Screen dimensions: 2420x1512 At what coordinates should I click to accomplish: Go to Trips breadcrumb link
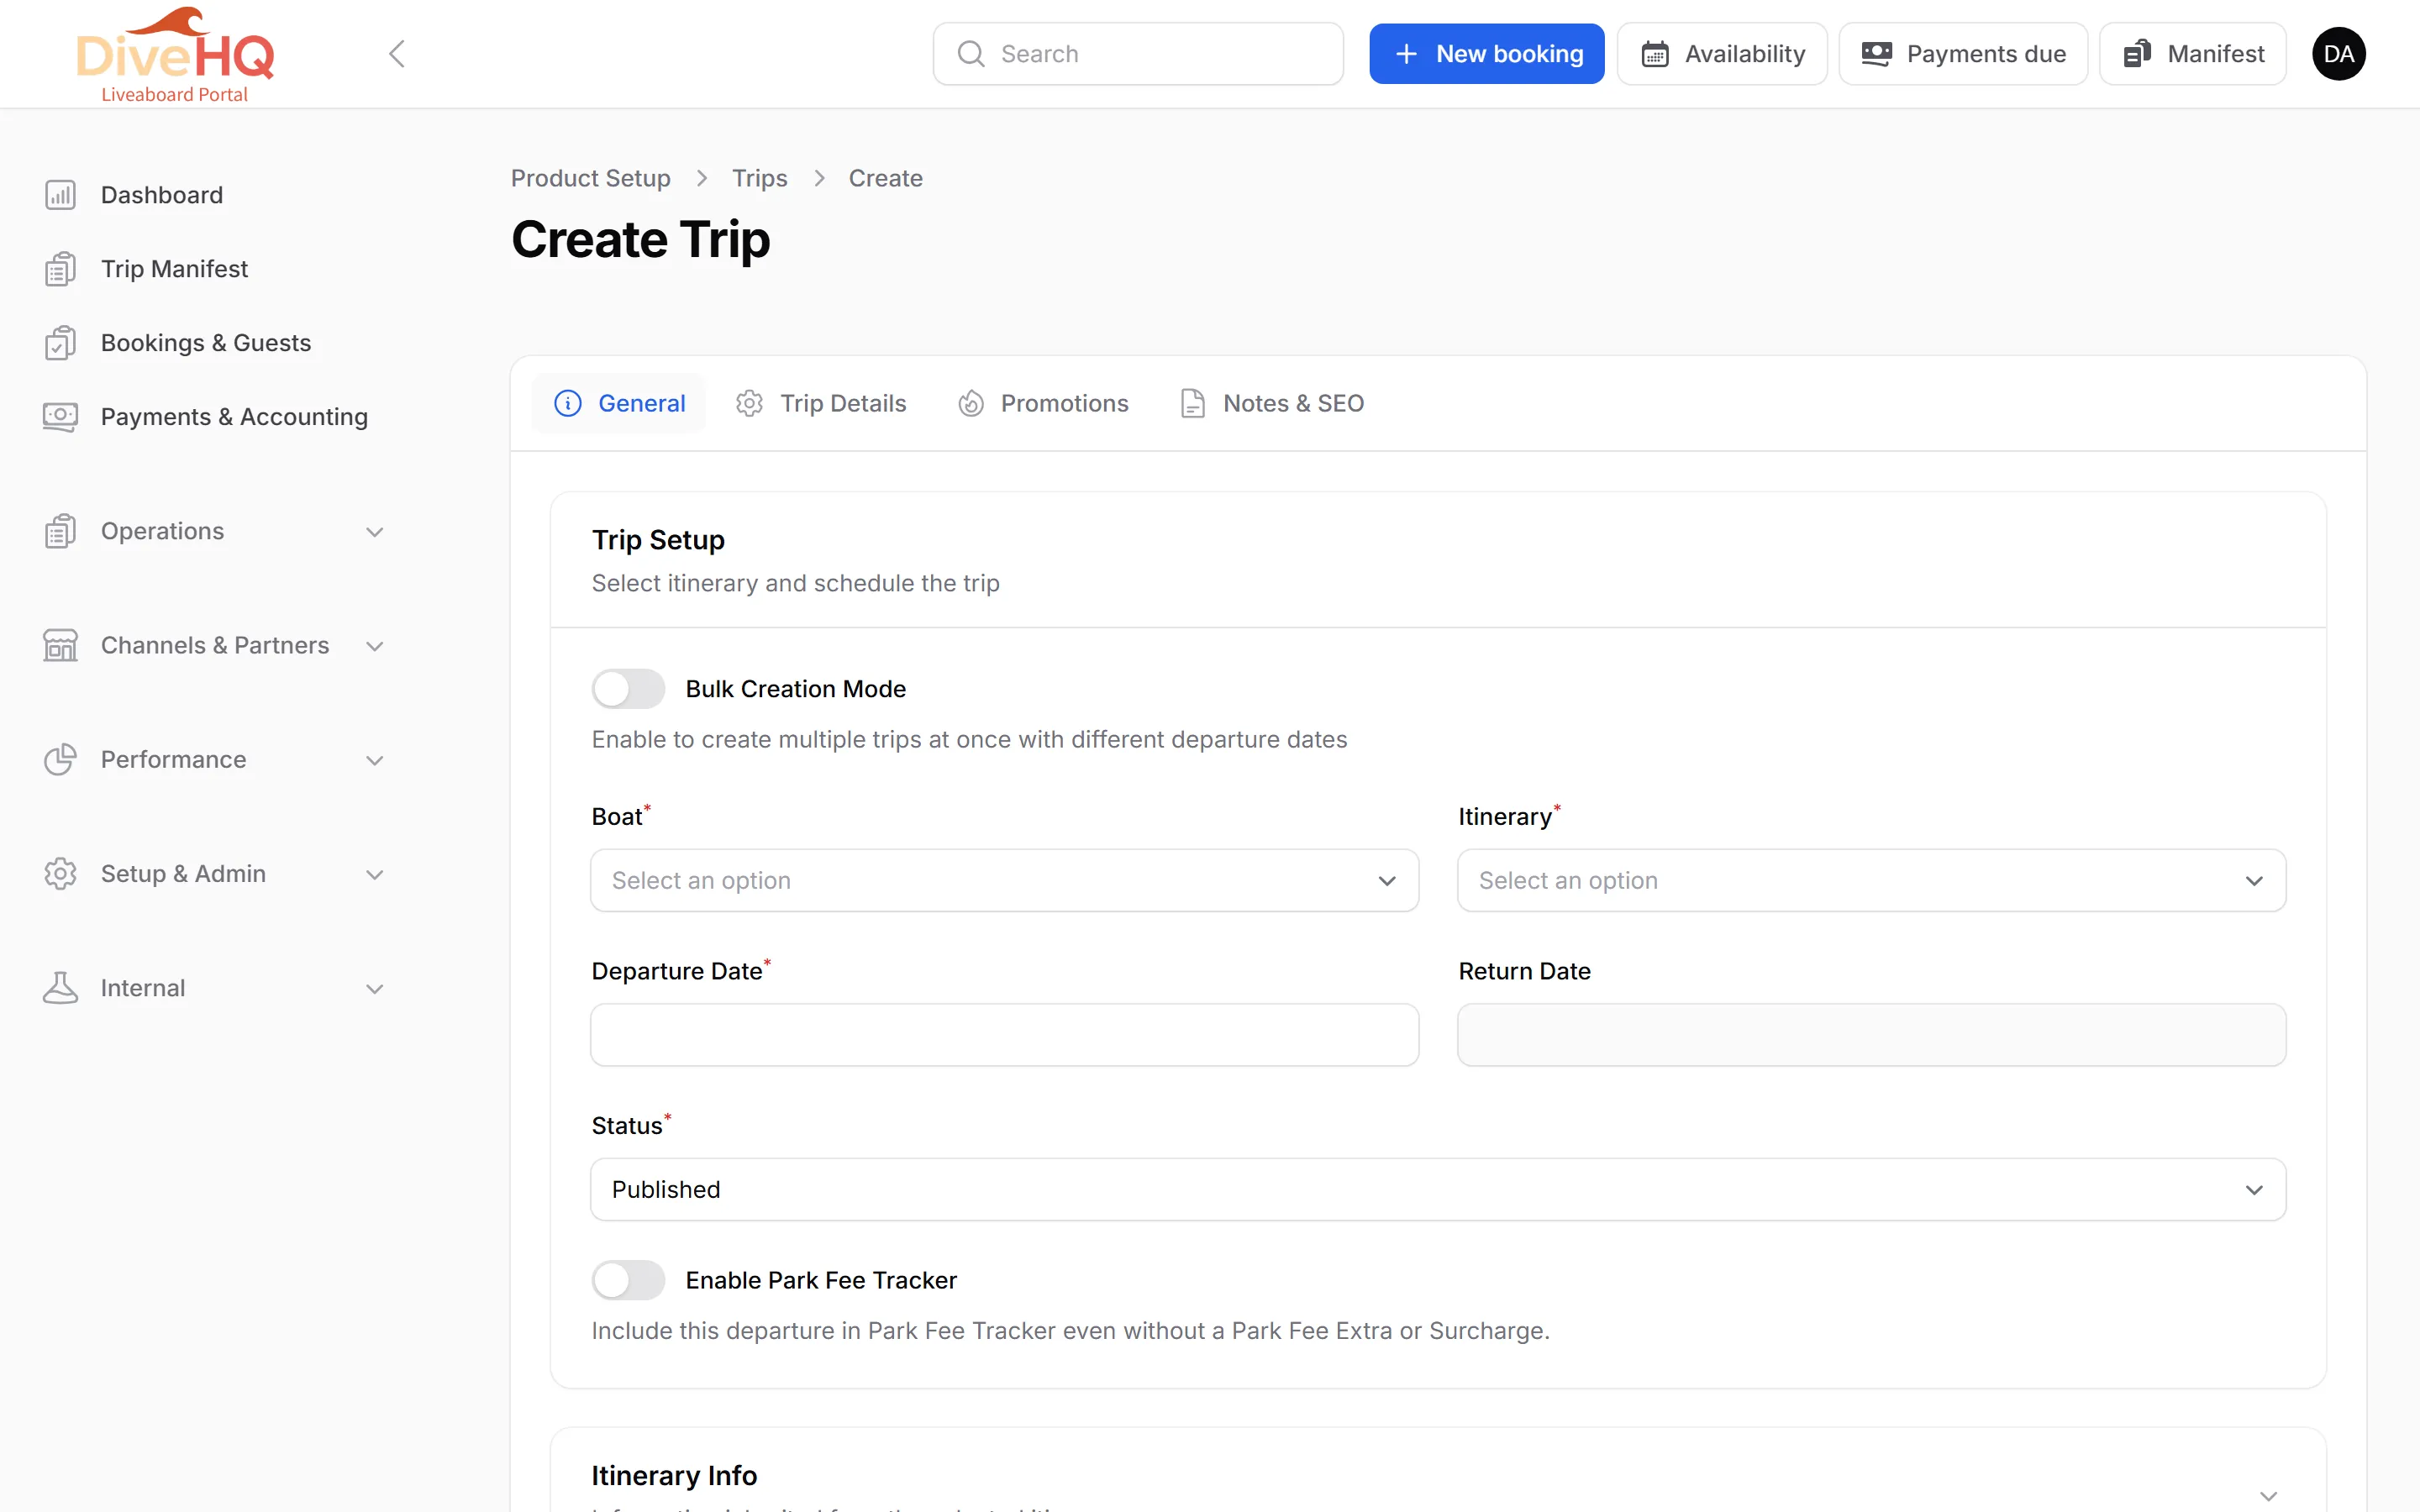[x=760, y=178]
